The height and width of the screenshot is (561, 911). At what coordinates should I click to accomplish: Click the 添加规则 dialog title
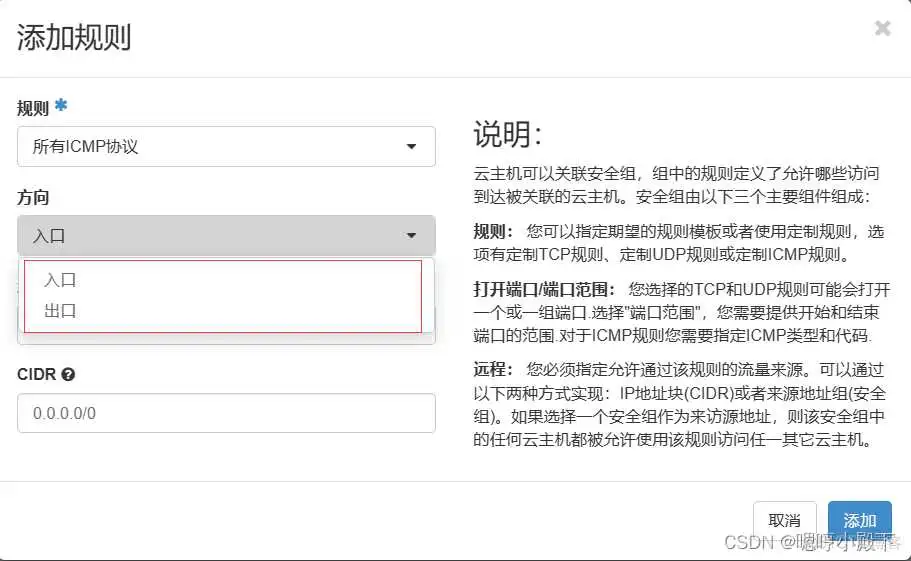click(74, 38)
